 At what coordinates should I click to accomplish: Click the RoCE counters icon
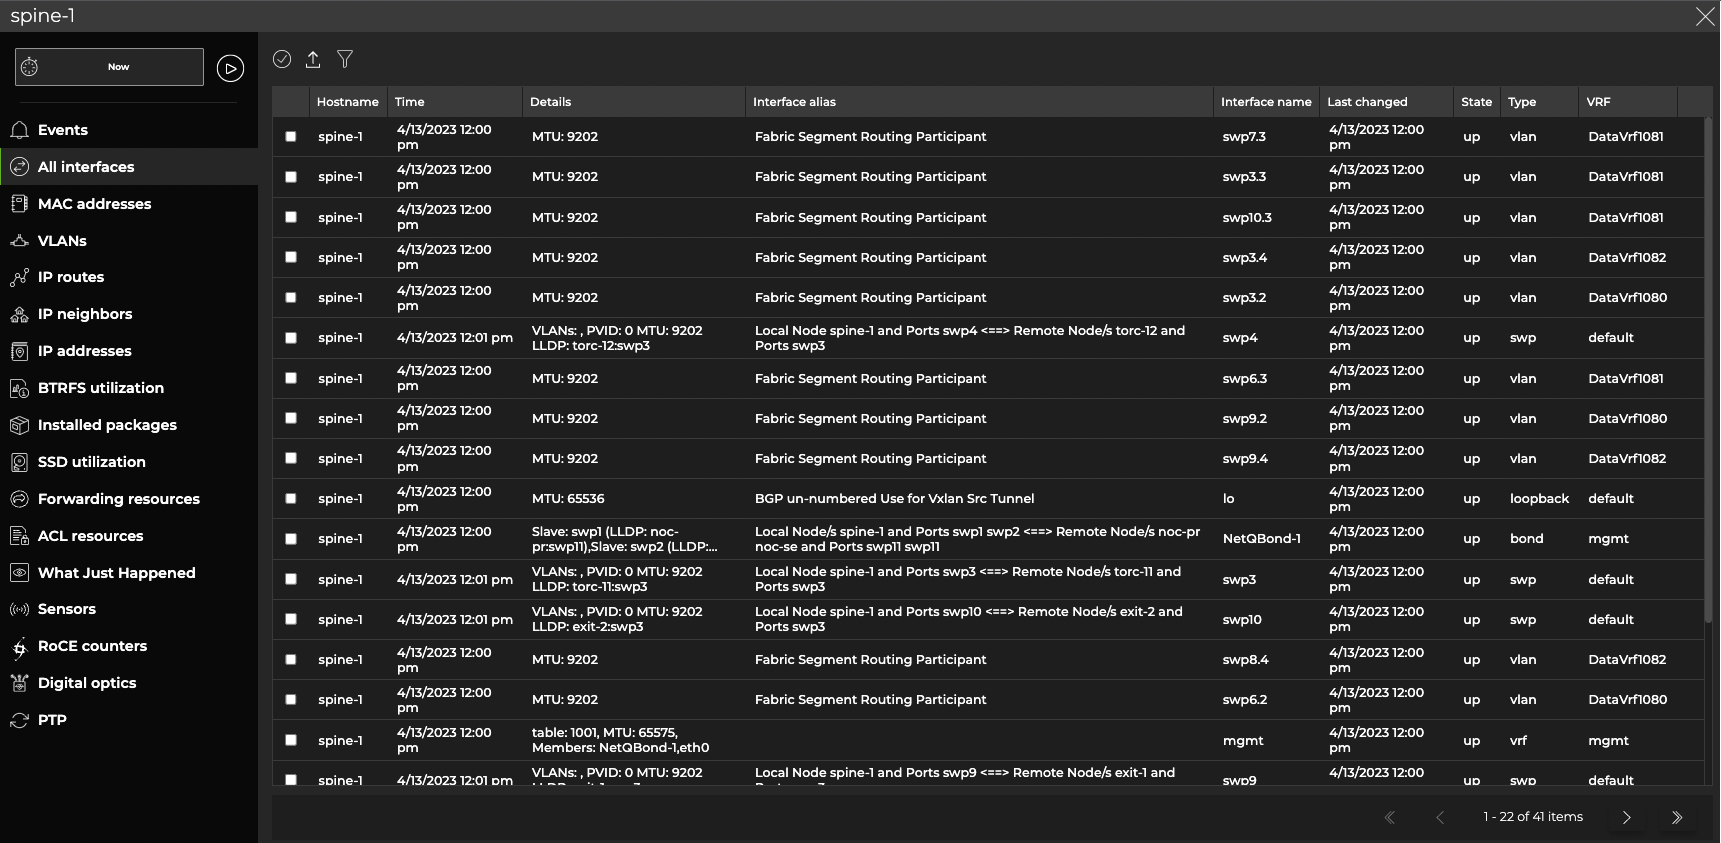pos(19,647)
